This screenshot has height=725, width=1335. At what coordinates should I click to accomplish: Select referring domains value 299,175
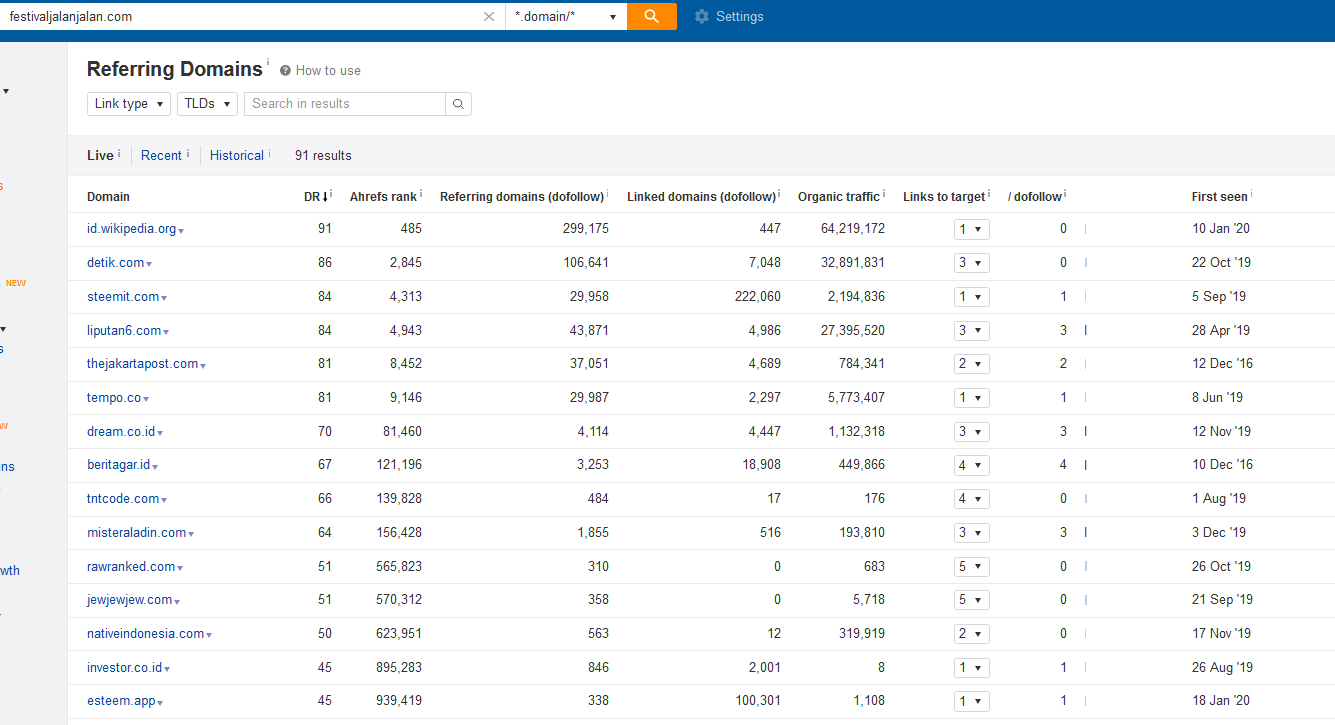coord(585,229)
